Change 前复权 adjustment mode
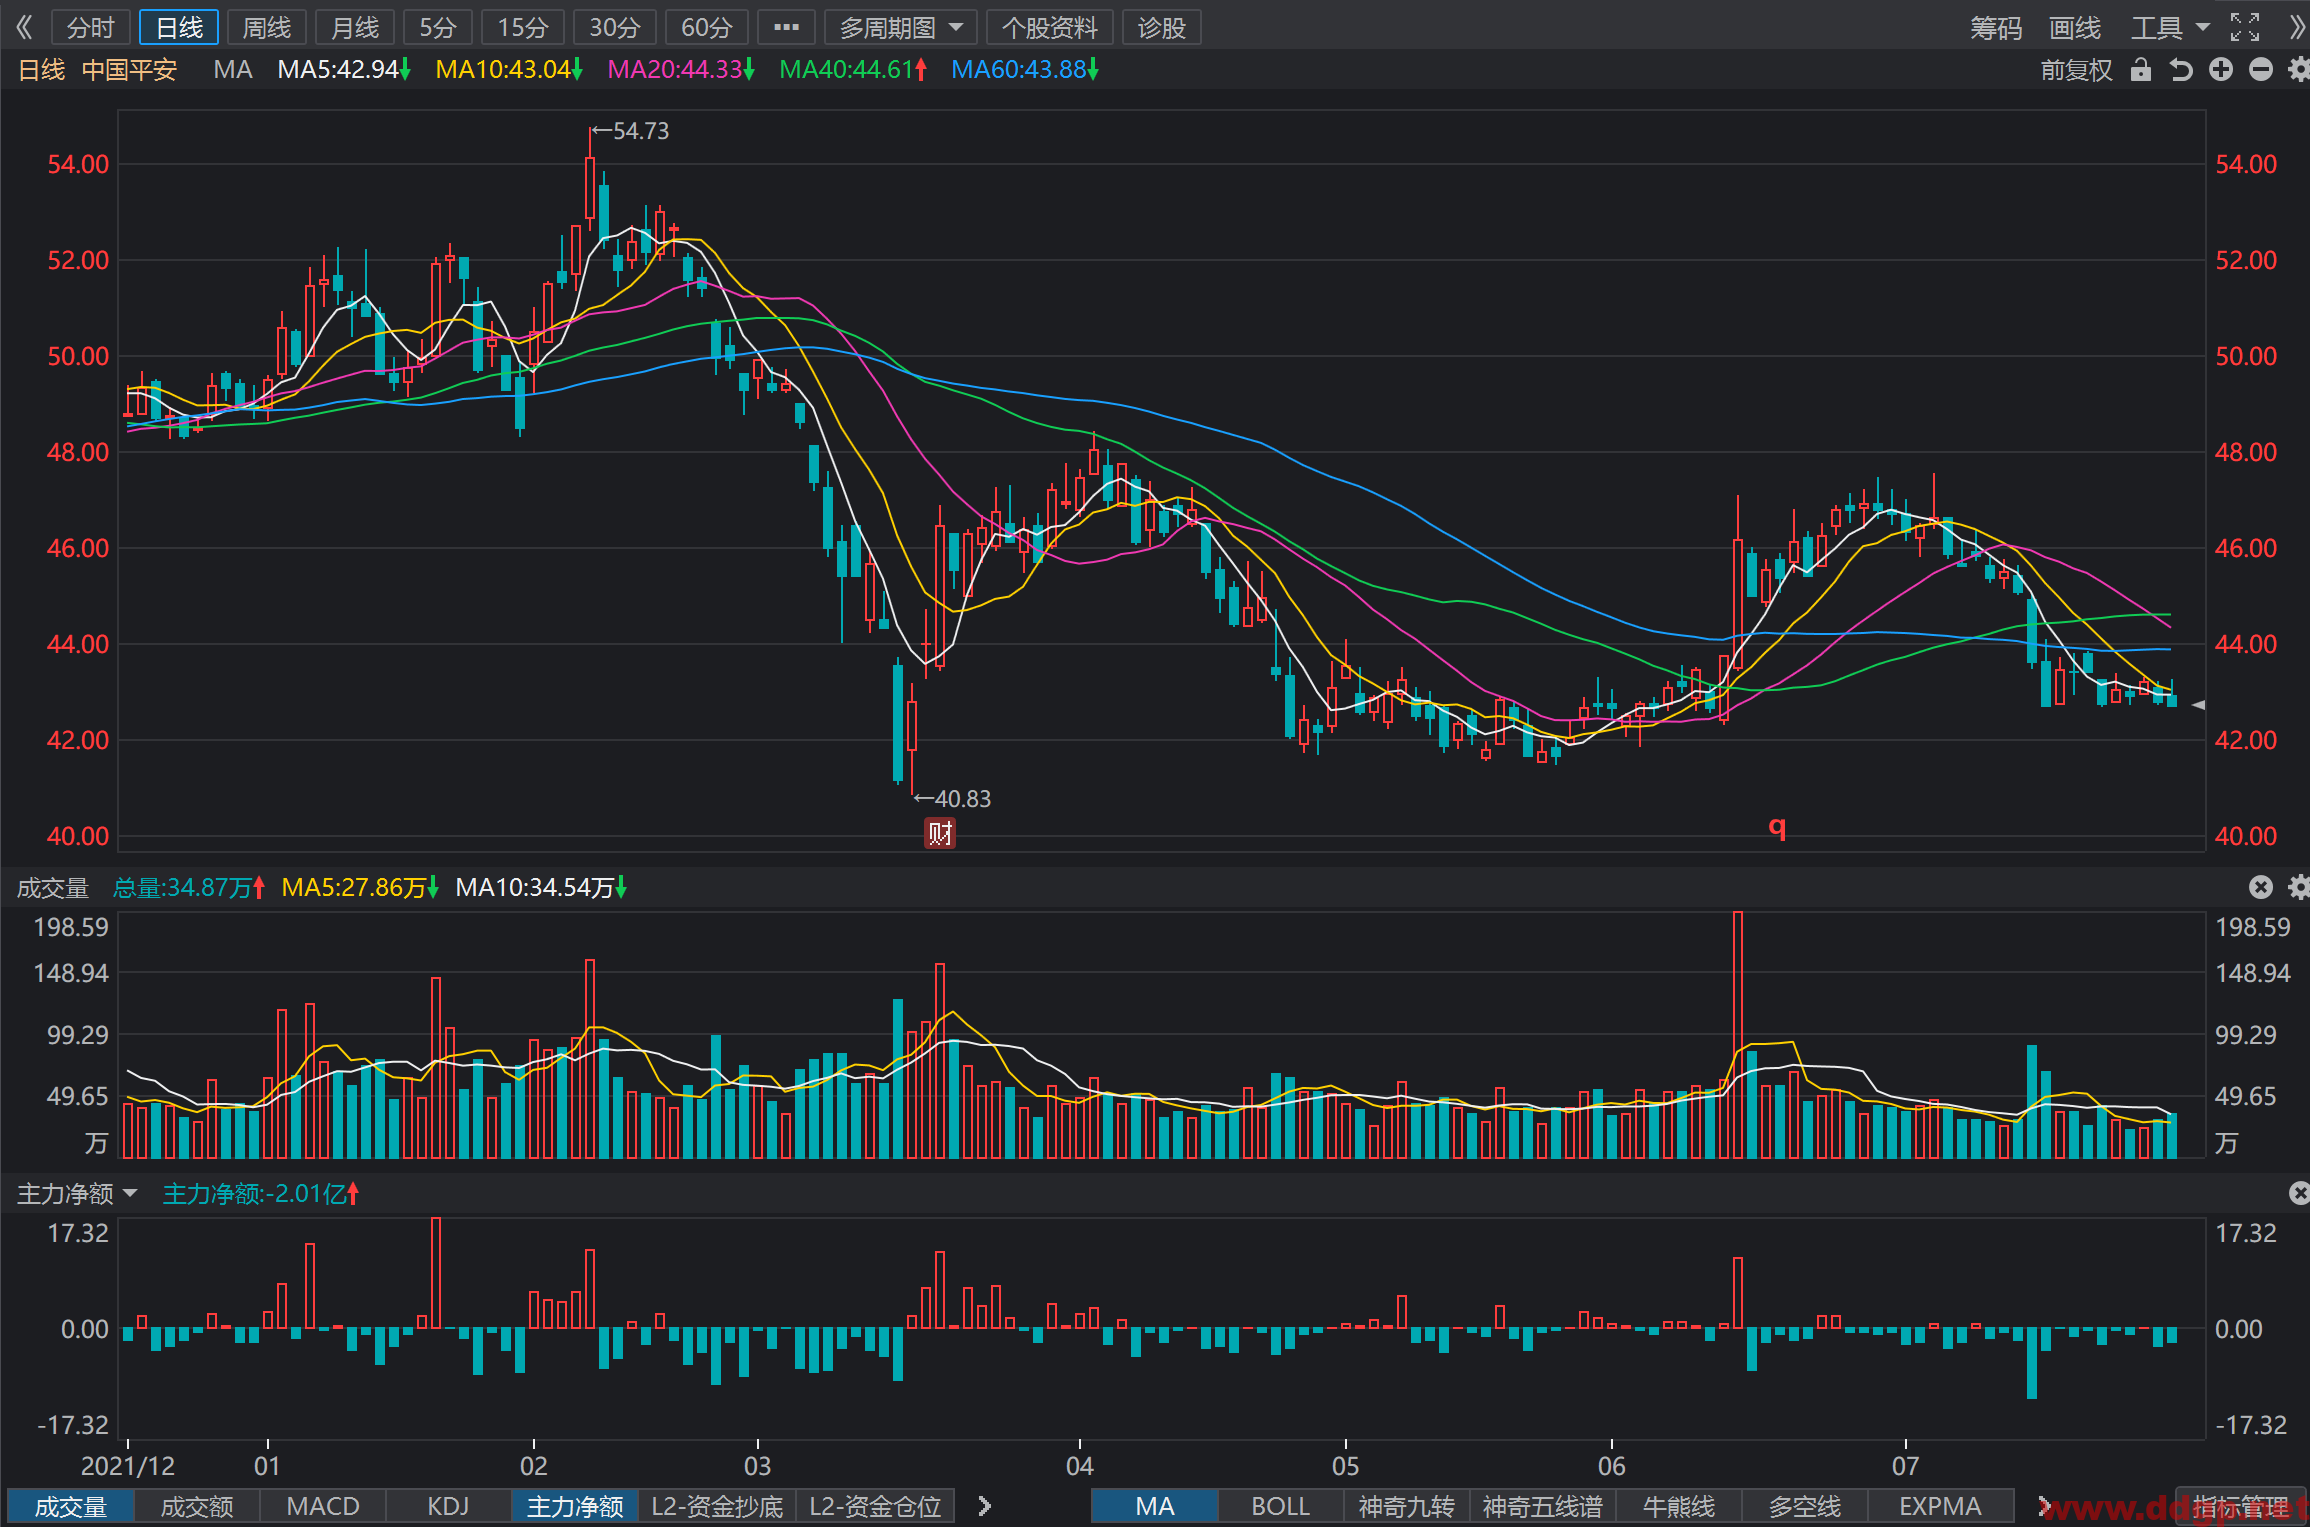The height and width of the screenshot is (1527, 2310). (x=2076, y=70)
